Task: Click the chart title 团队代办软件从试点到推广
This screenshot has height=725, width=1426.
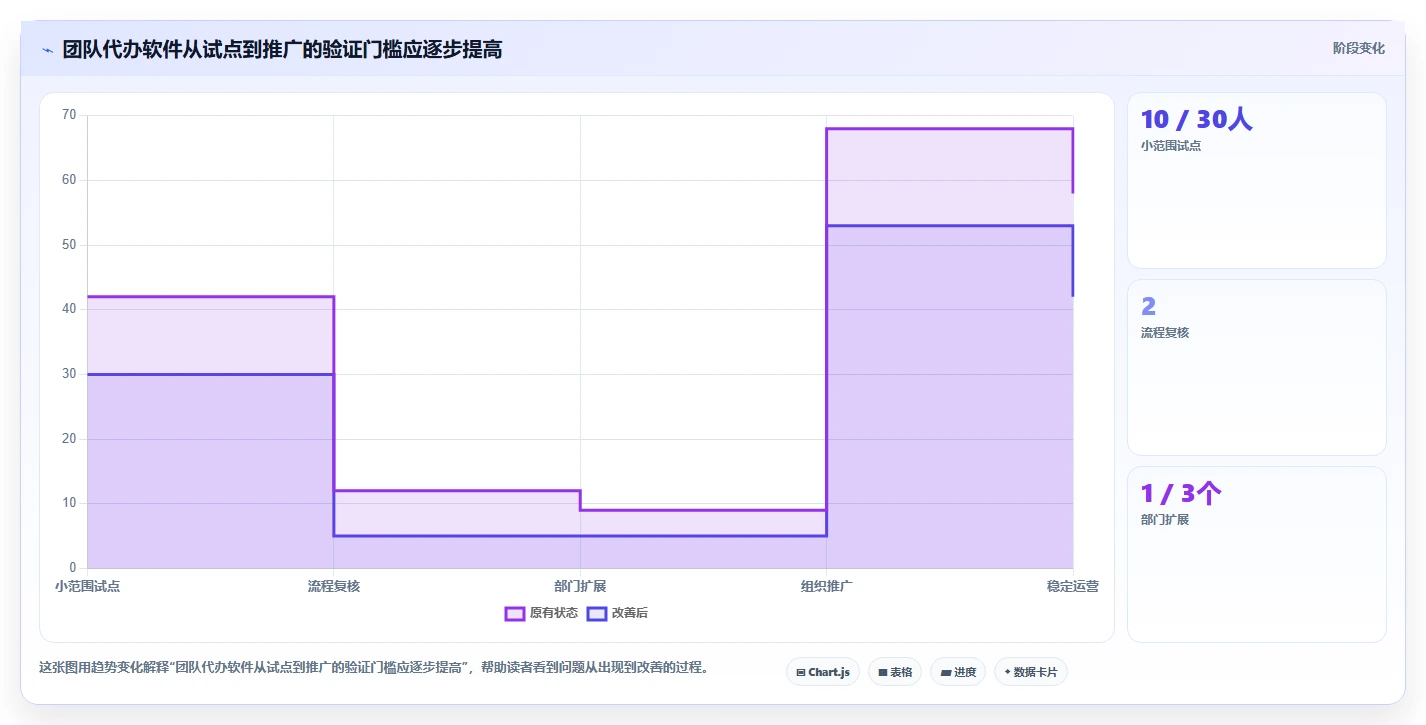Action: click(282, 49)
